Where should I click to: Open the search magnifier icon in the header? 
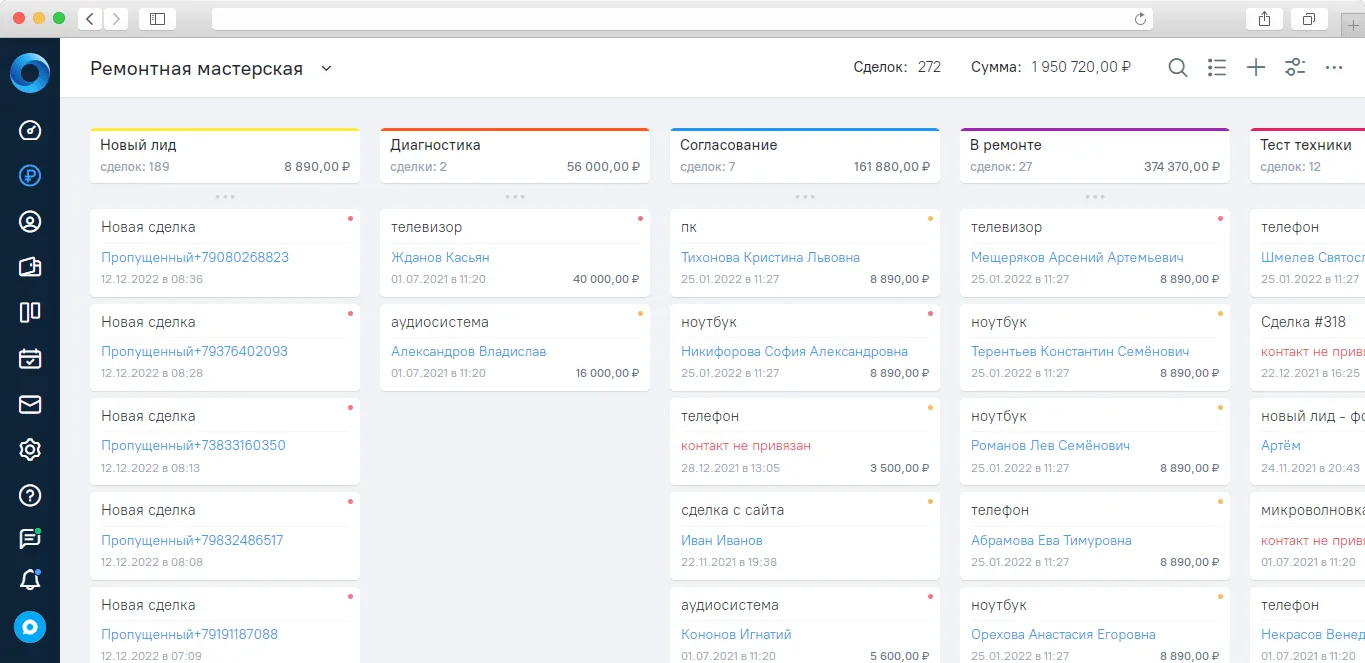(x=1178, y=68)
